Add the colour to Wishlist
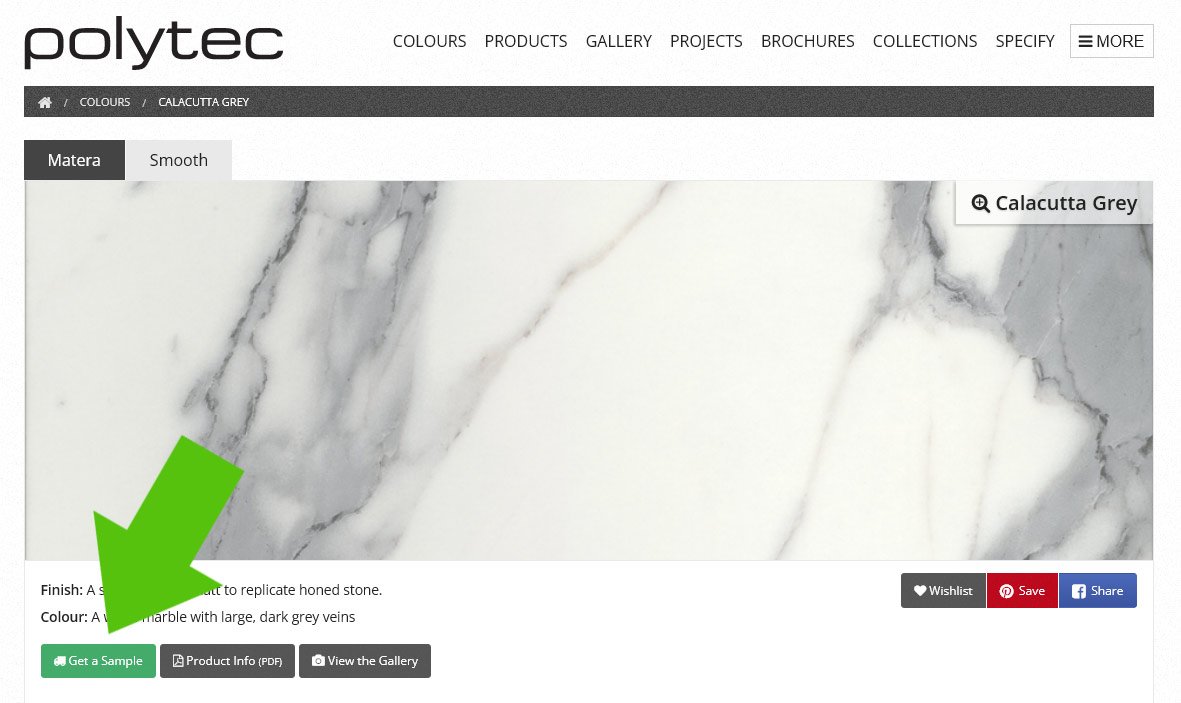Image resolution: width=1181 pixels, height=703 pixels. 943,591
